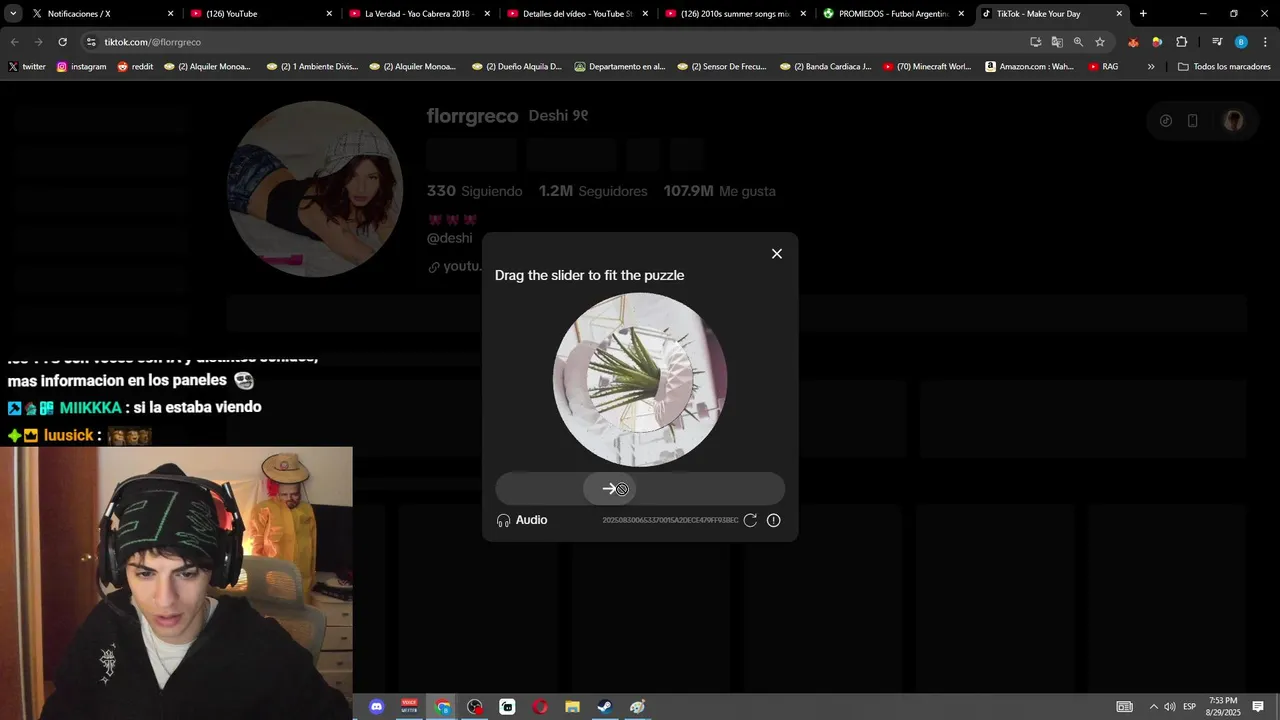Open the 1.2M Seguidores count

[x=593, y=191]
